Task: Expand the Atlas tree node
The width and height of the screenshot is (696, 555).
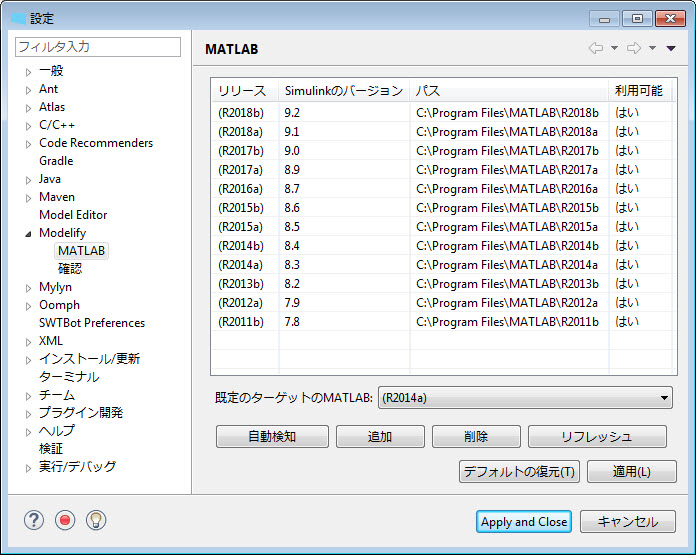Action: point(28,108)
